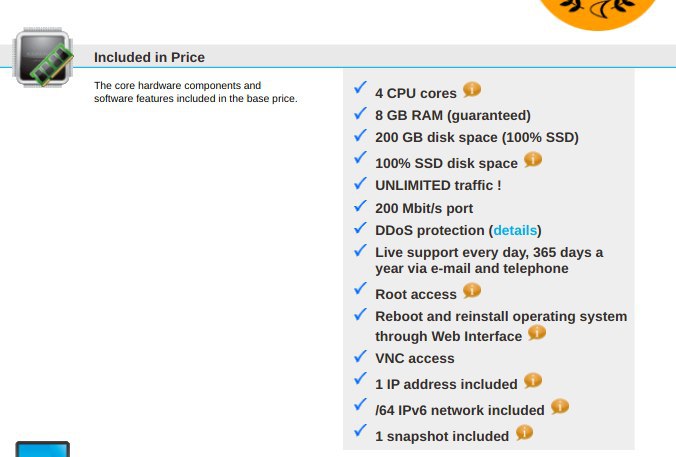Click checkmark beside 8 GB RAM (guaranteed)
676x457 pixels.
tap(360, 113)
